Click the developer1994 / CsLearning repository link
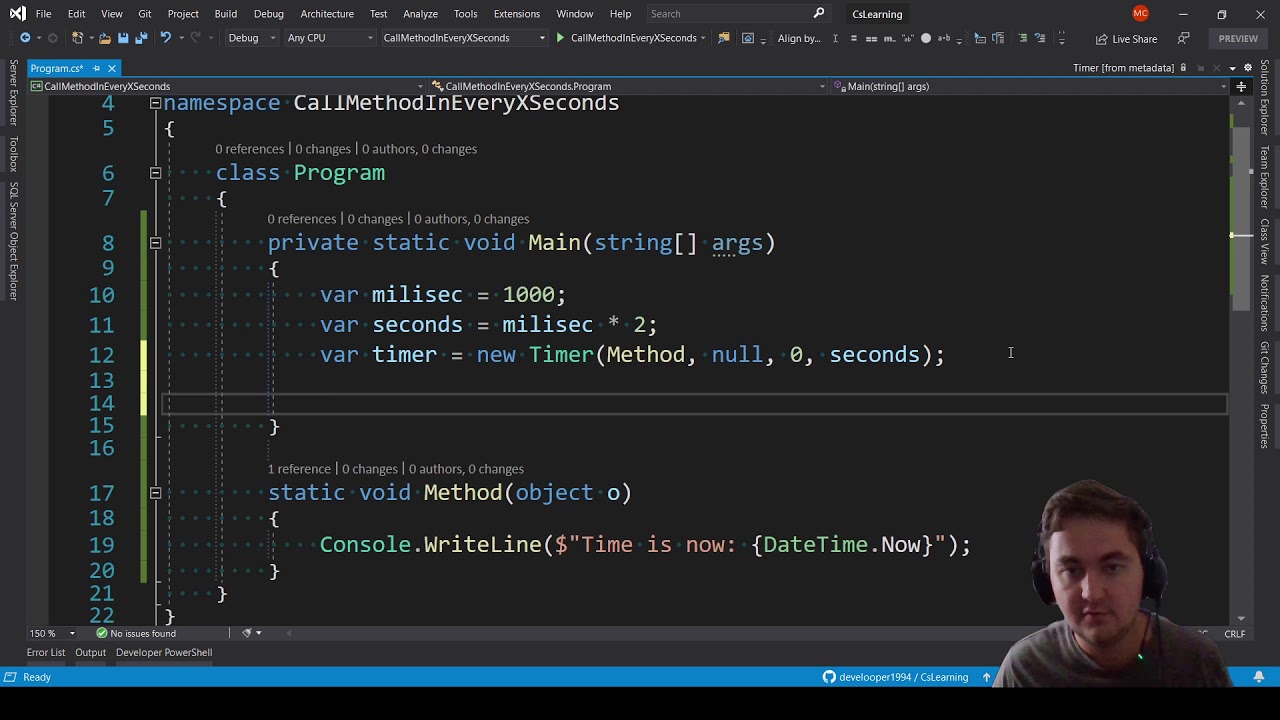This screenshot has width=1280, height=720. pyautogui.click(x=903, y=677)
